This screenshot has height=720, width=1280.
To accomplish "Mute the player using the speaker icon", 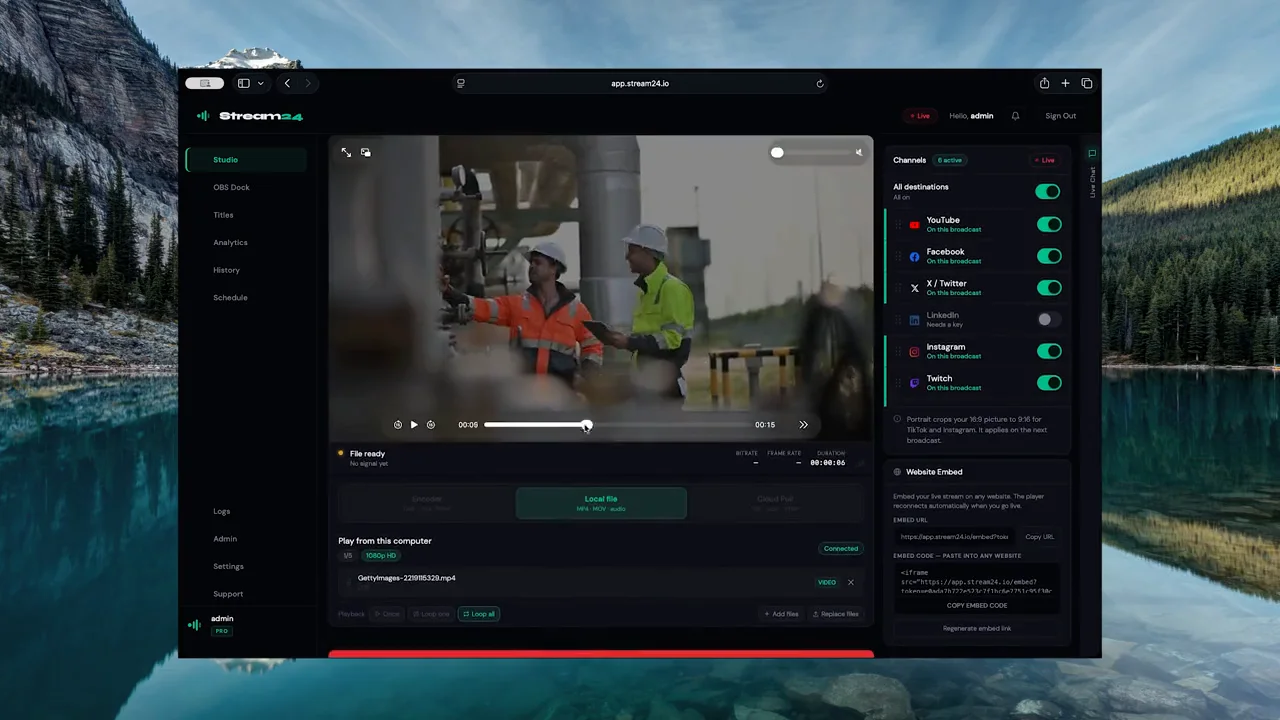I will coord(858,153).
